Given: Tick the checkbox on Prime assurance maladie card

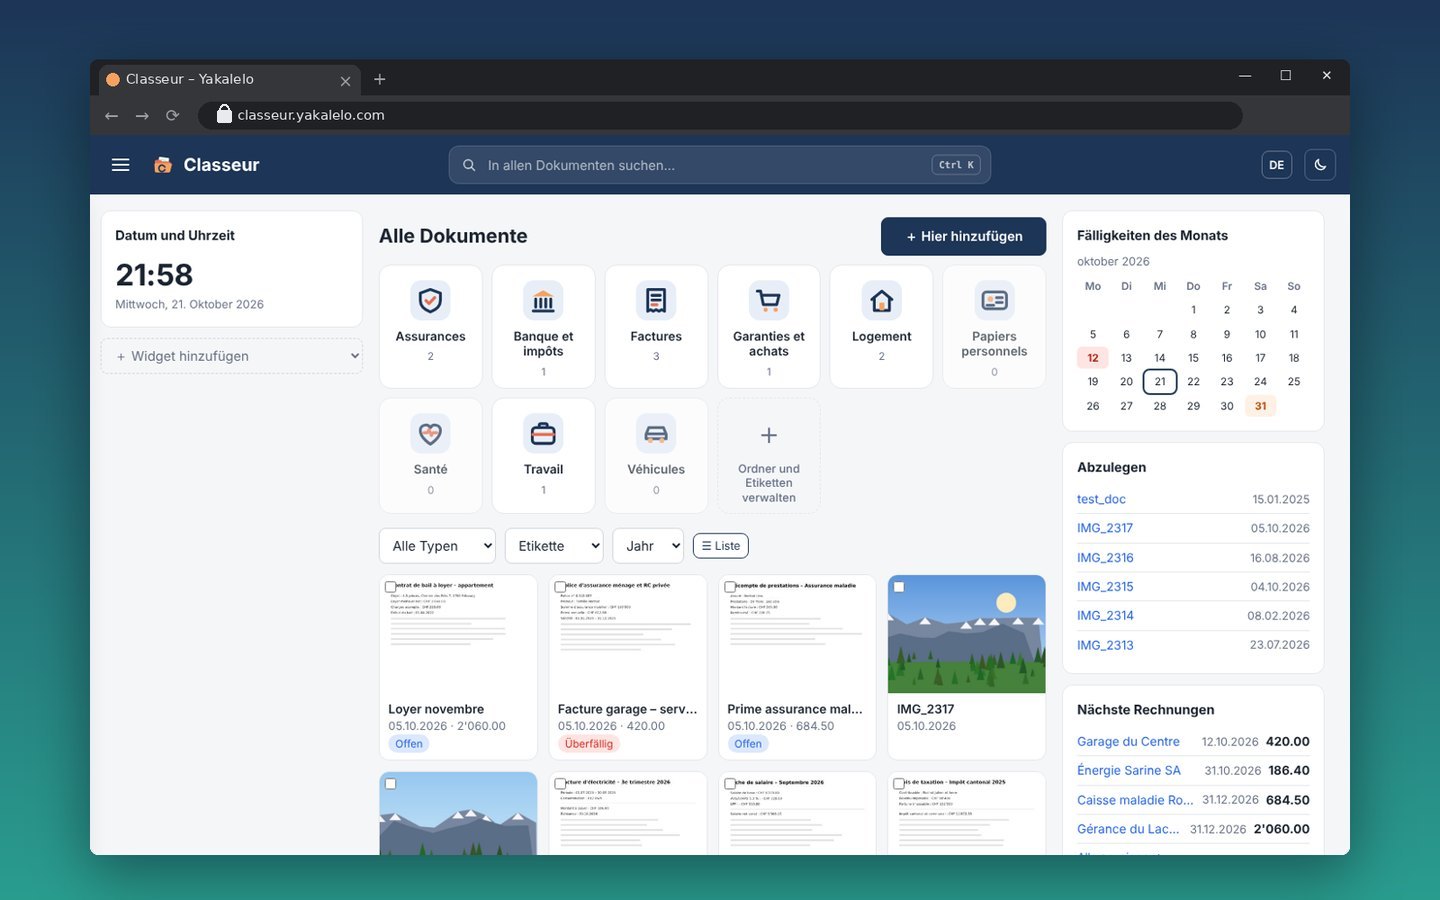Looking at the screenshot, I should pyautogui.click(x=730, y=587).
